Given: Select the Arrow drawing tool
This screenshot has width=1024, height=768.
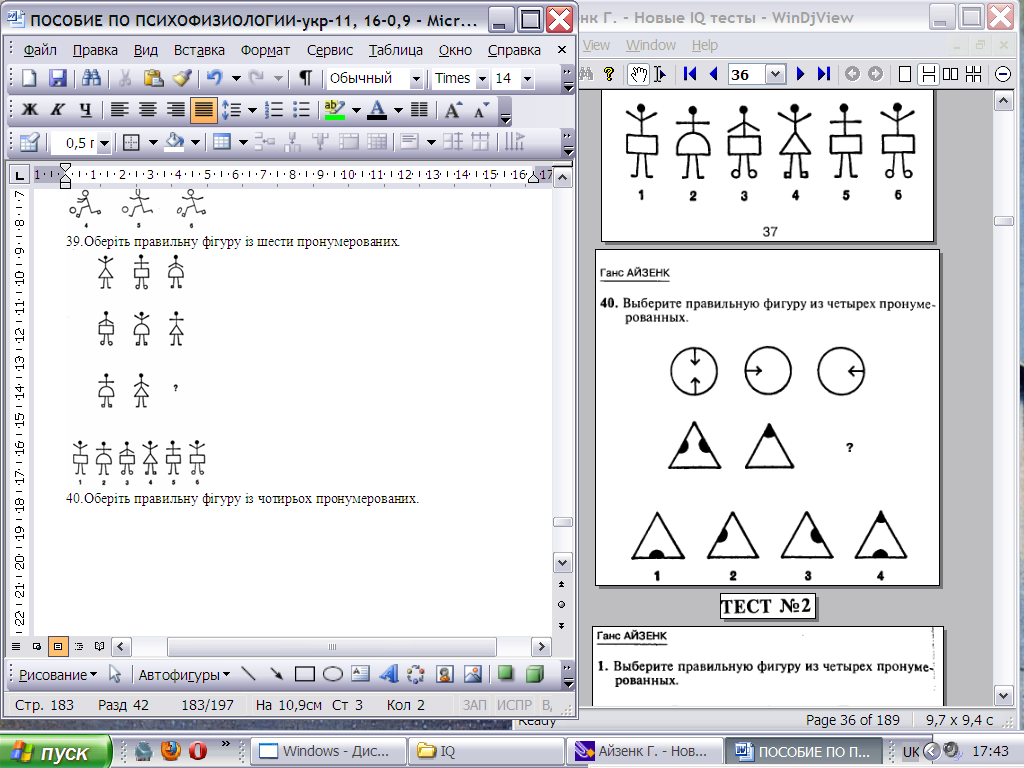Looking at the screenshot, I should click(x=276, y=674).
